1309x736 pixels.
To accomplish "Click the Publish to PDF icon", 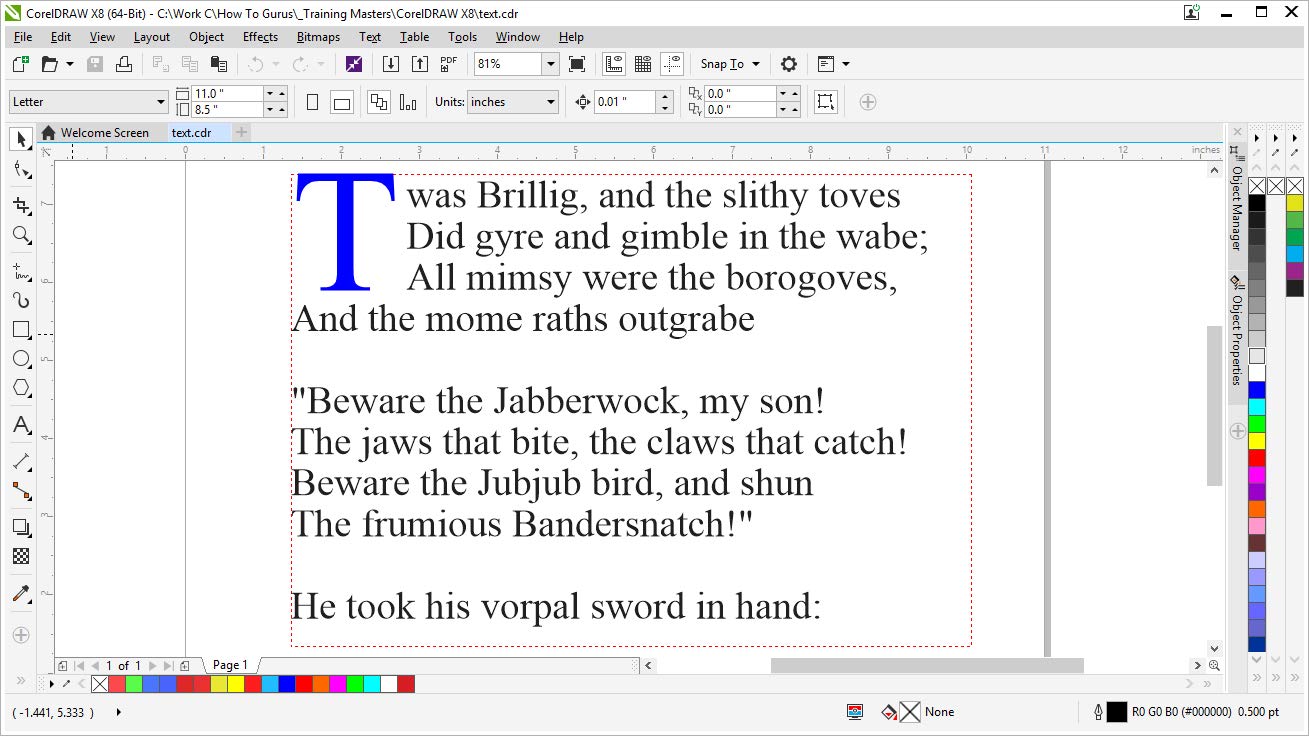I will click(449, 64).
